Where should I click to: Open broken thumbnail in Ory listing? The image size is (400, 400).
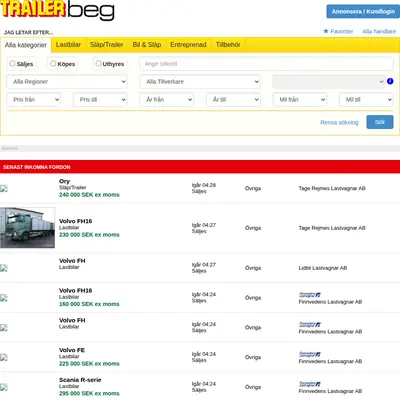4,188
